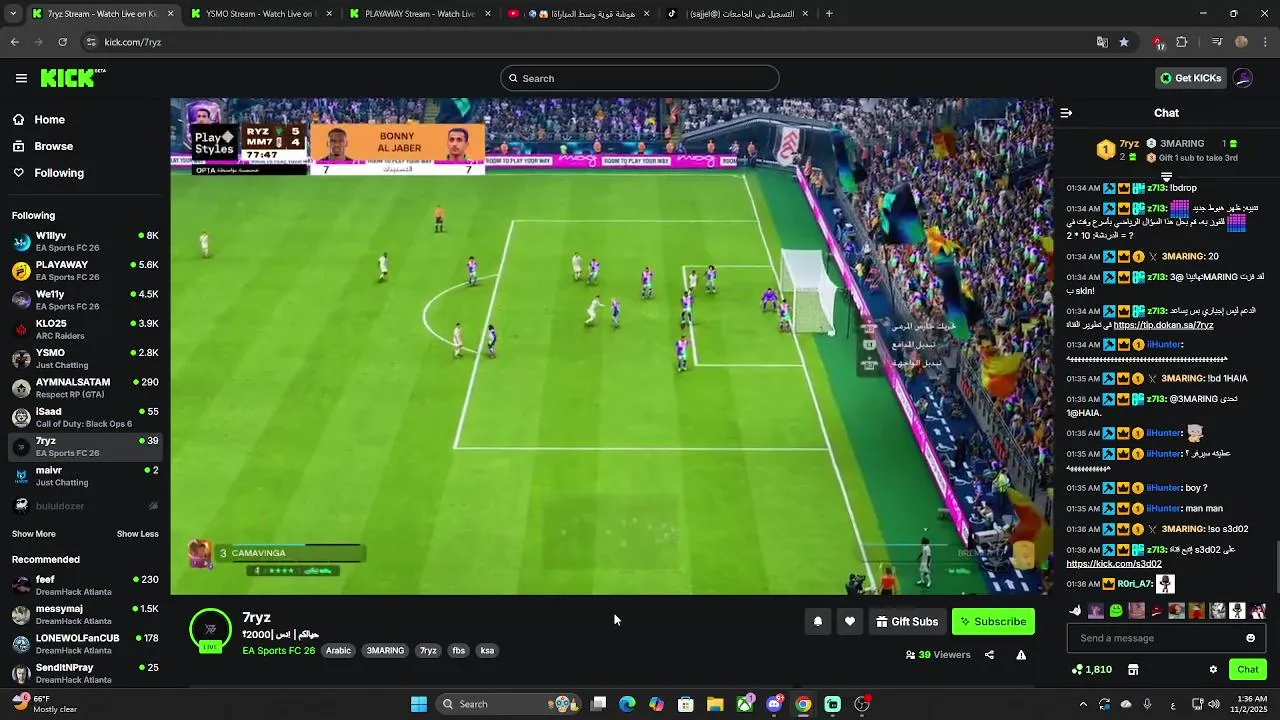1280x720 pixels.
Task: Open the emoji picker in chat input
Action: pyautogui.click(x=1250, y=638)
